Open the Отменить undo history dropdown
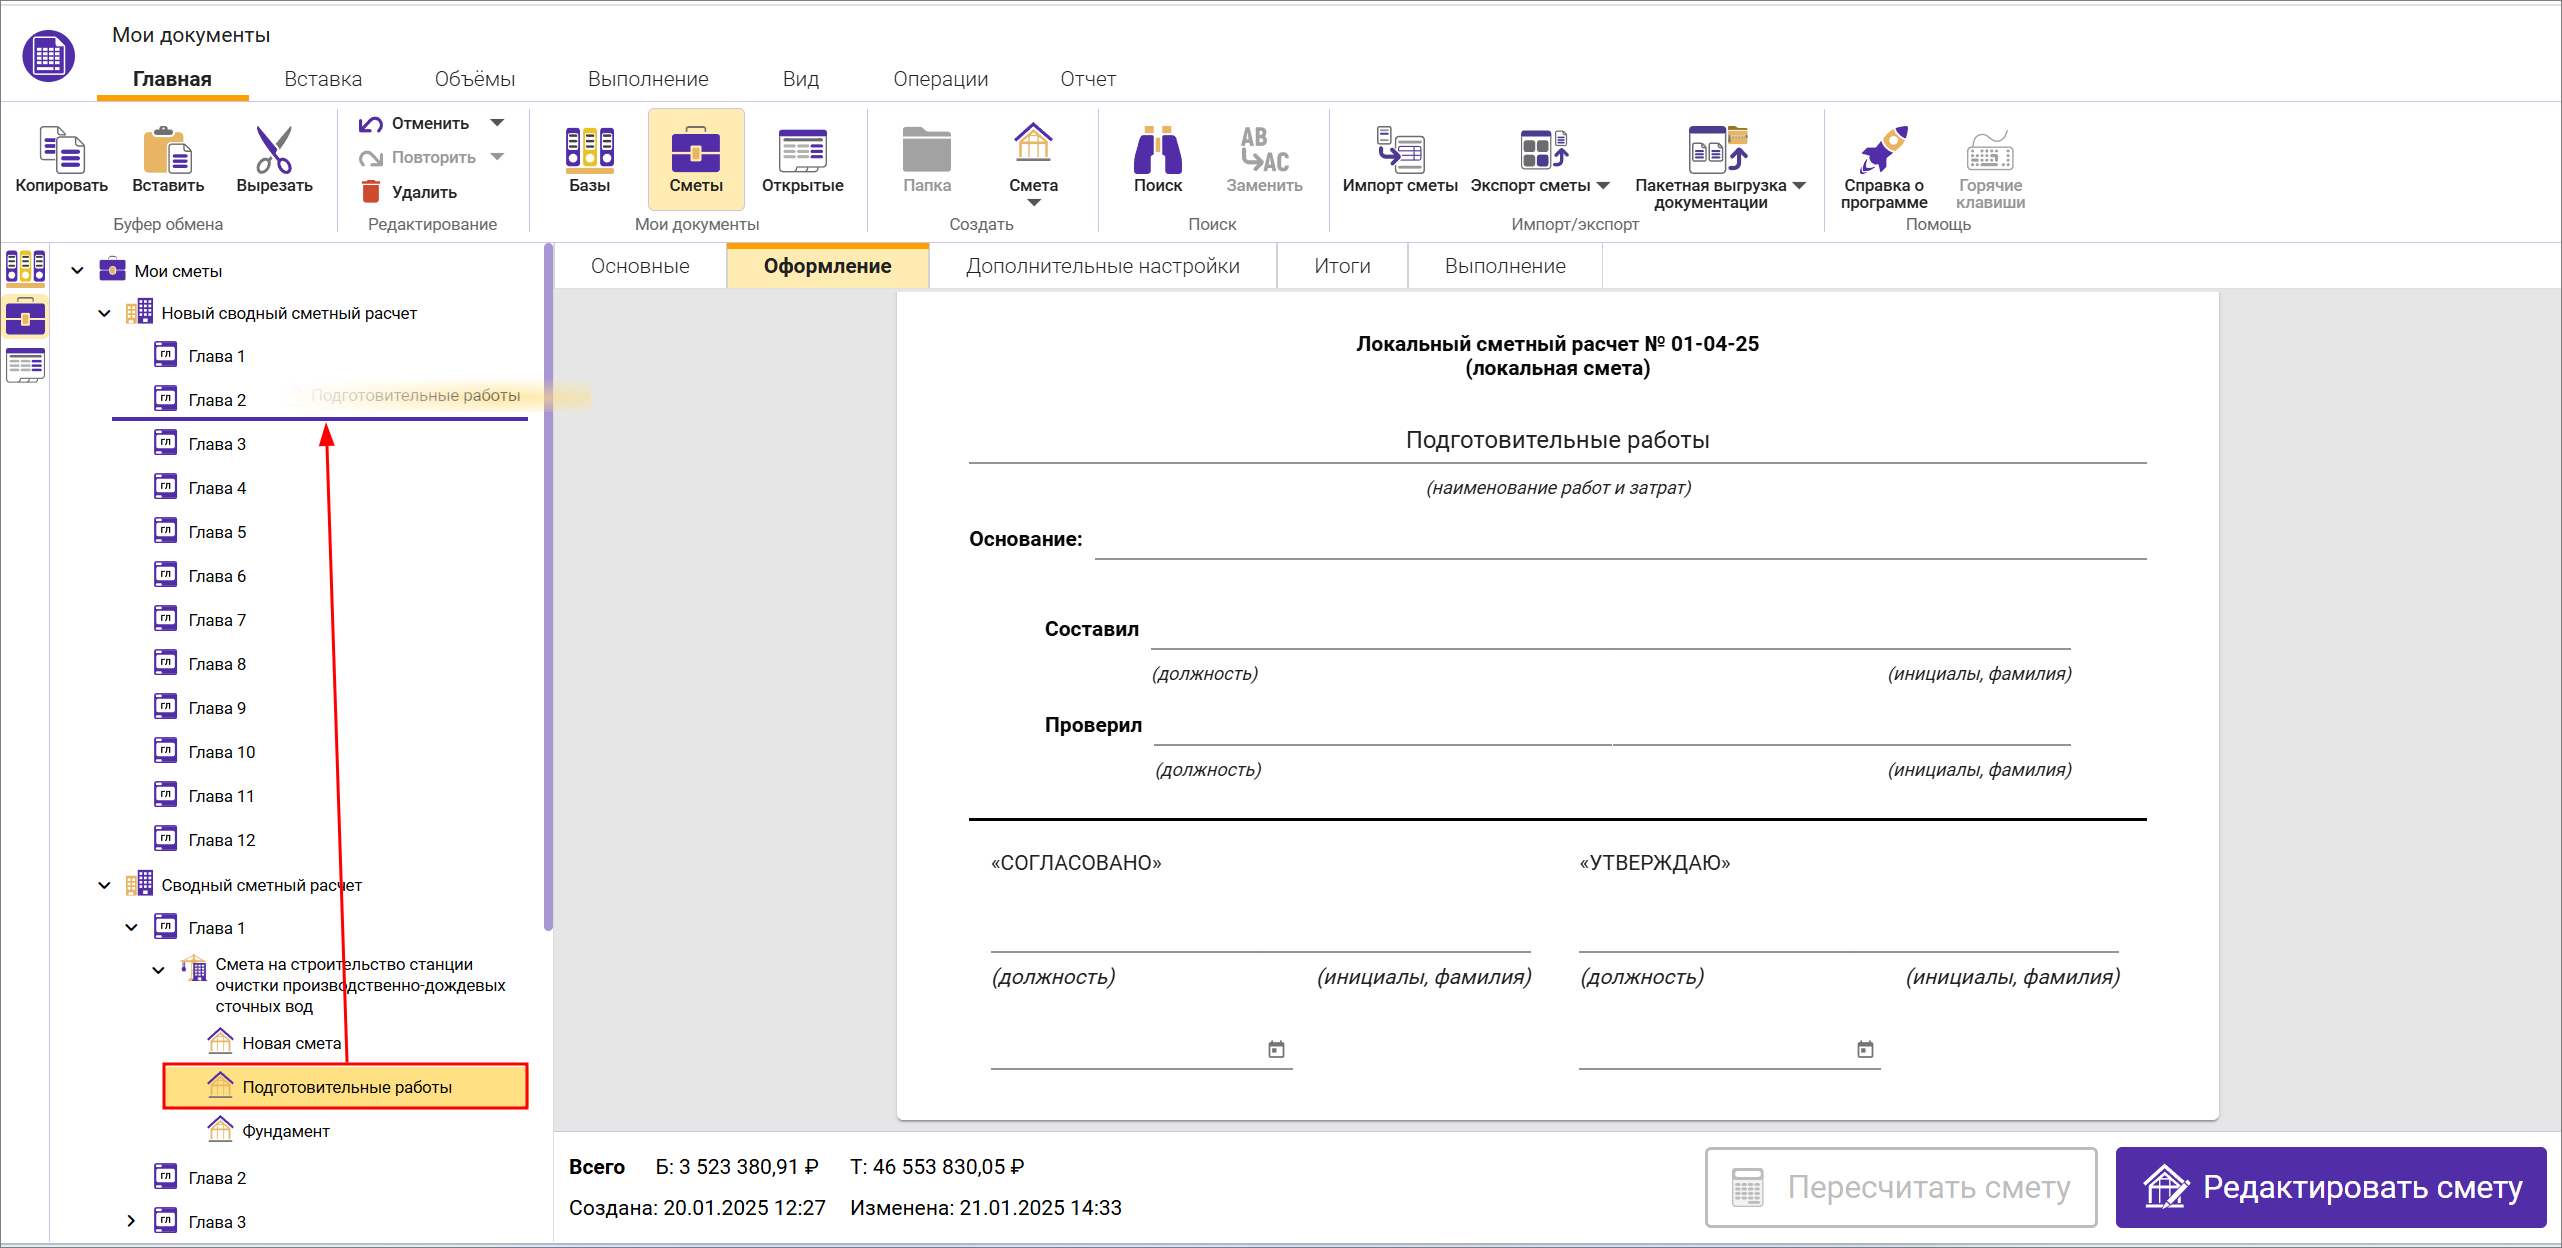 click(497, 123)
